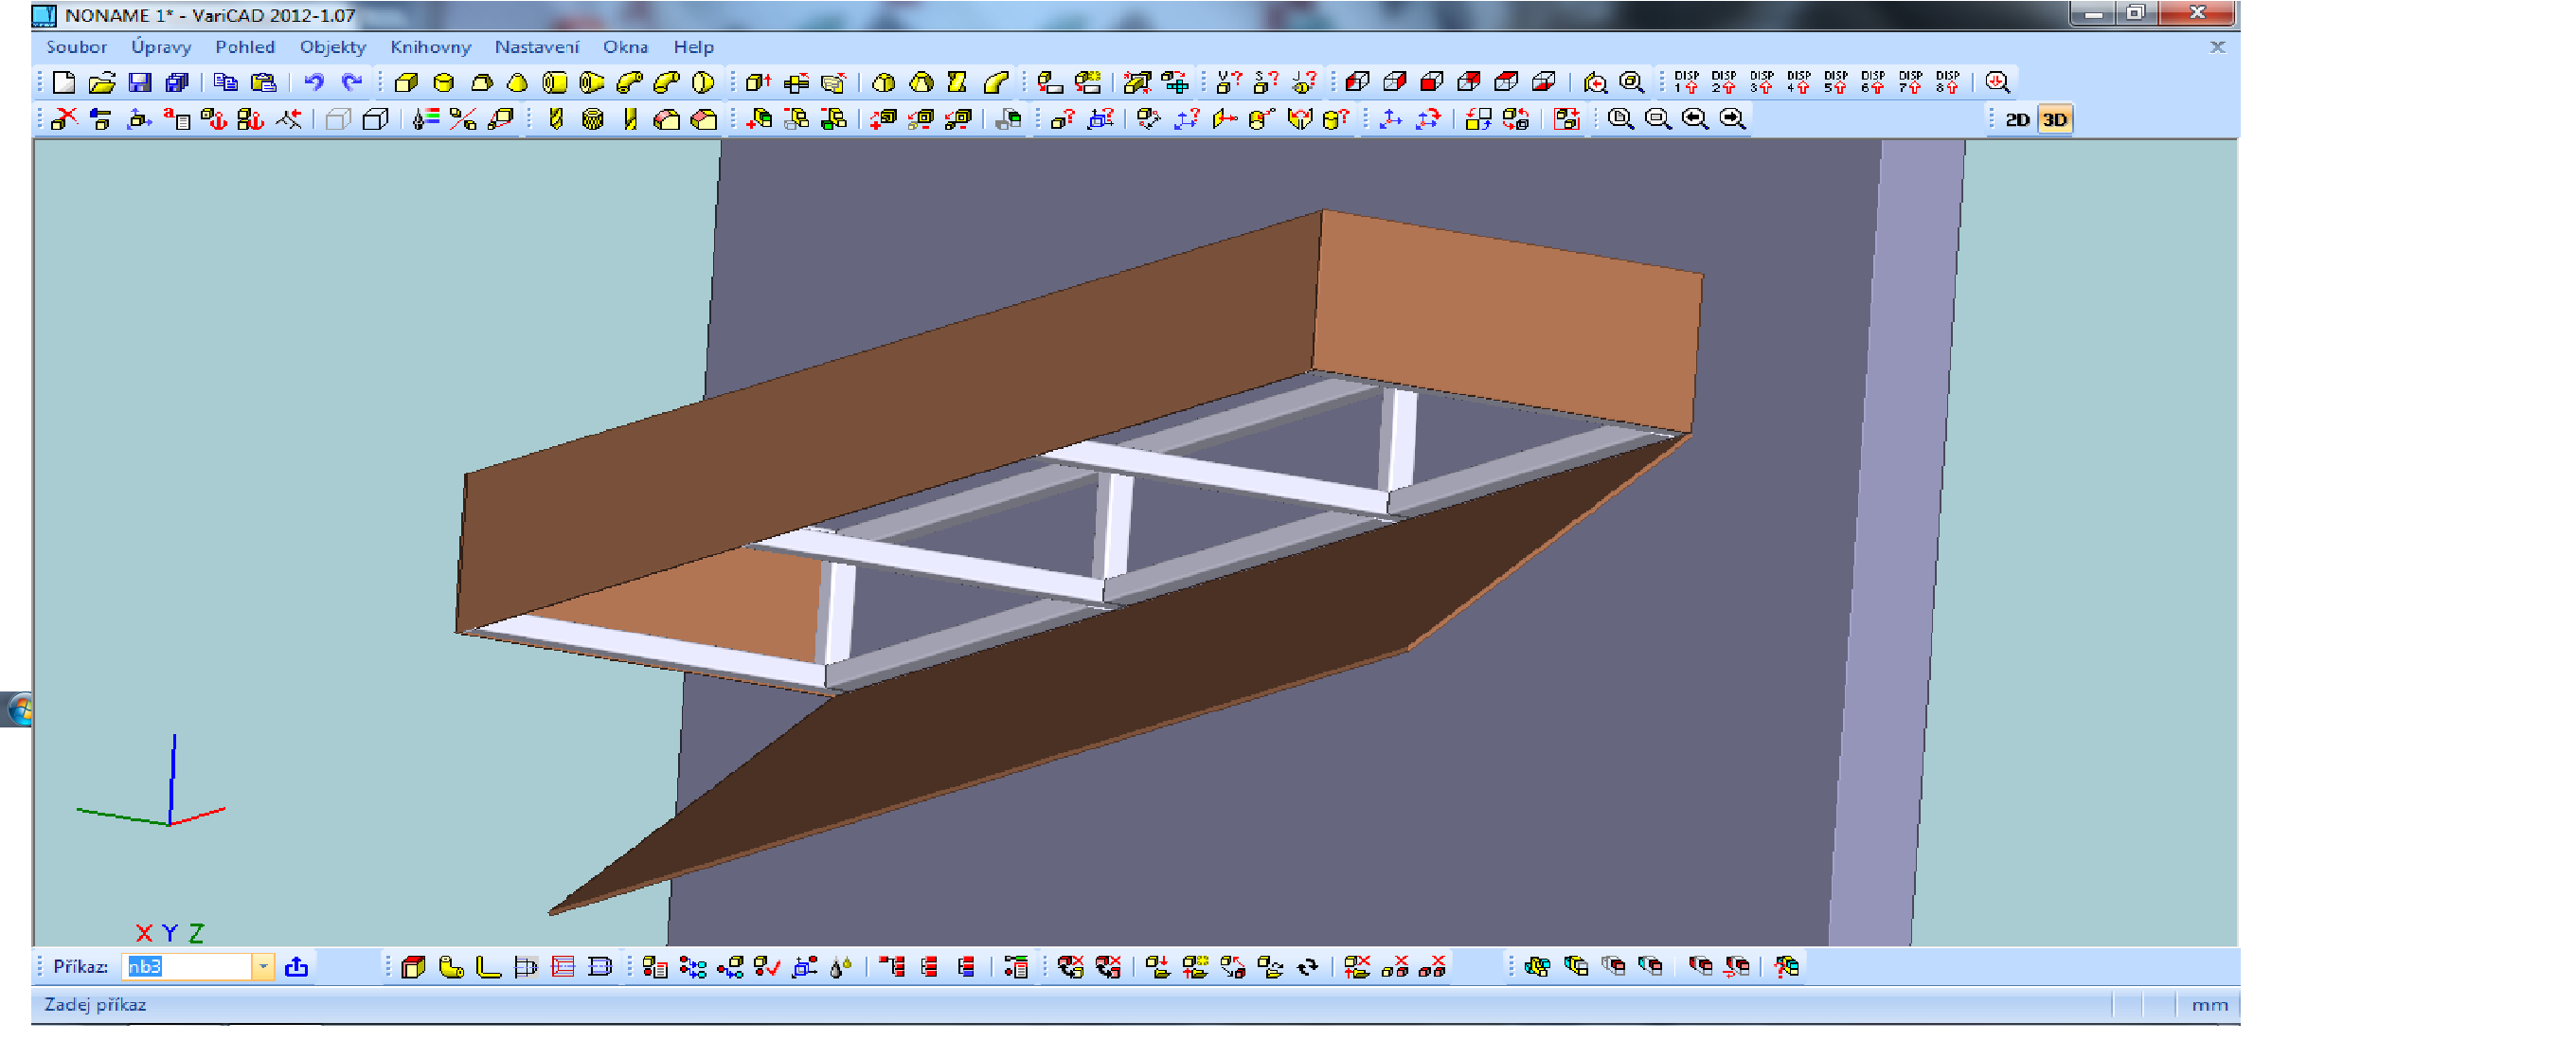Open the Knihovny menu
The height and width of the screenshot is (1059, 2576).
point(430,47)
